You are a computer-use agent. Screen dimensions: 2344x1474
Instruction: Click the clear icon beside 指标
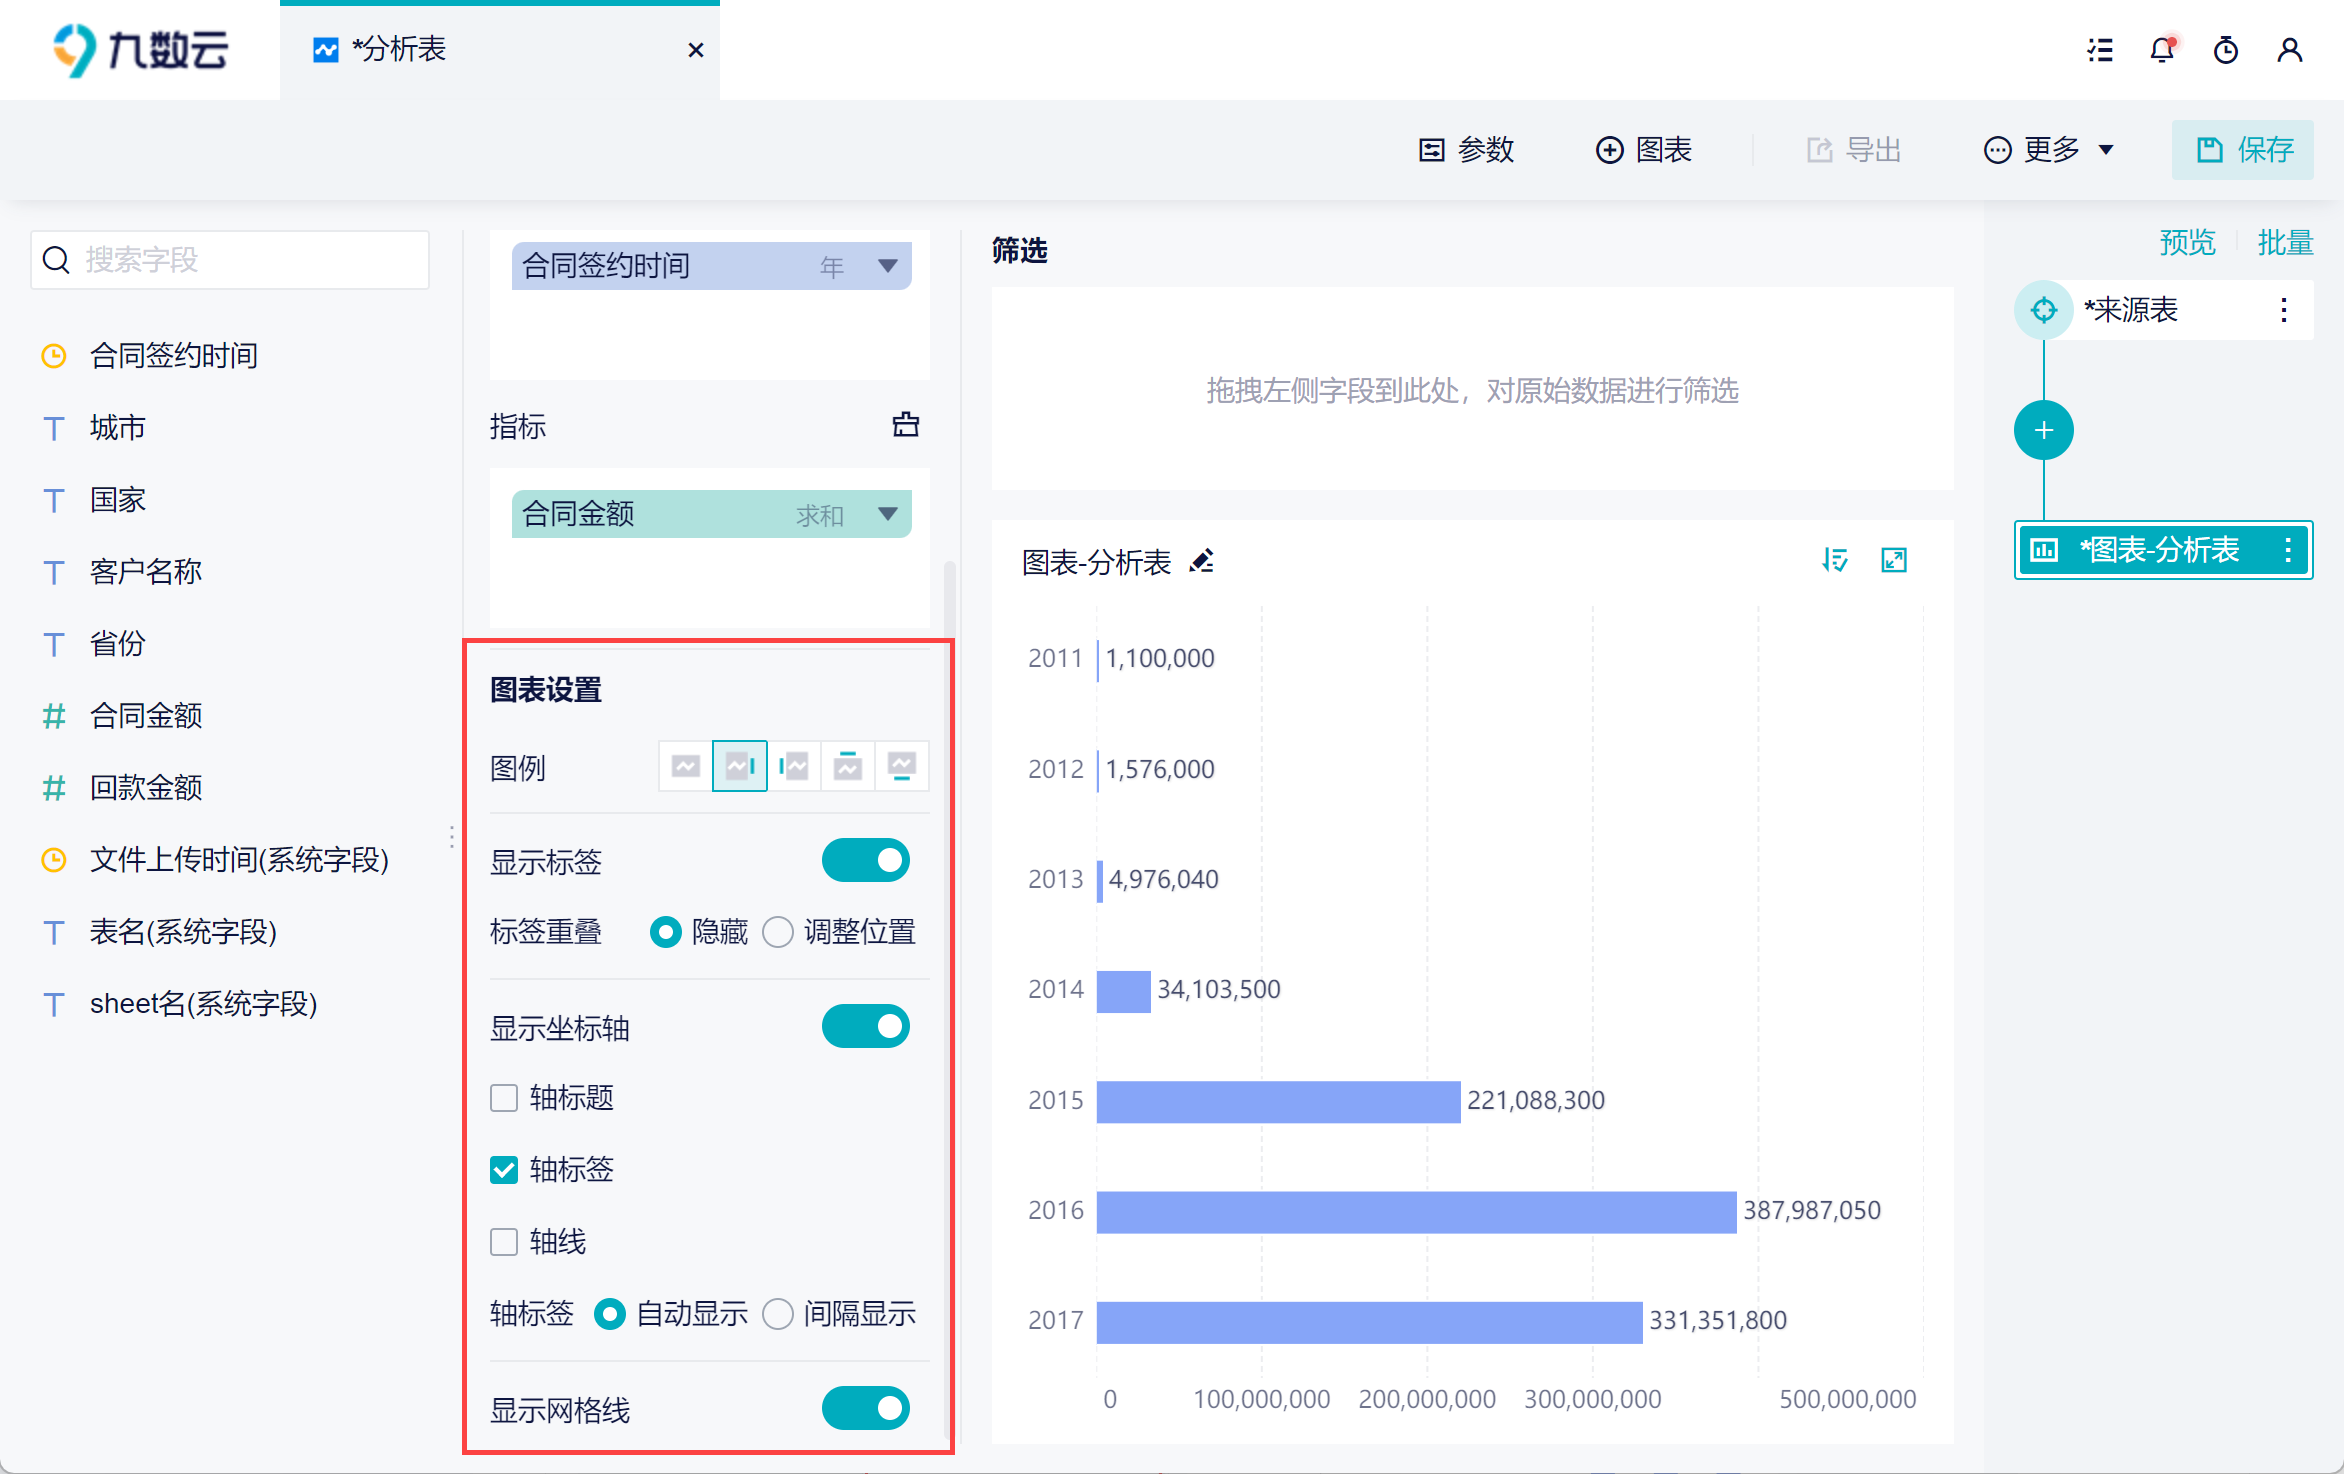(905, 425)
